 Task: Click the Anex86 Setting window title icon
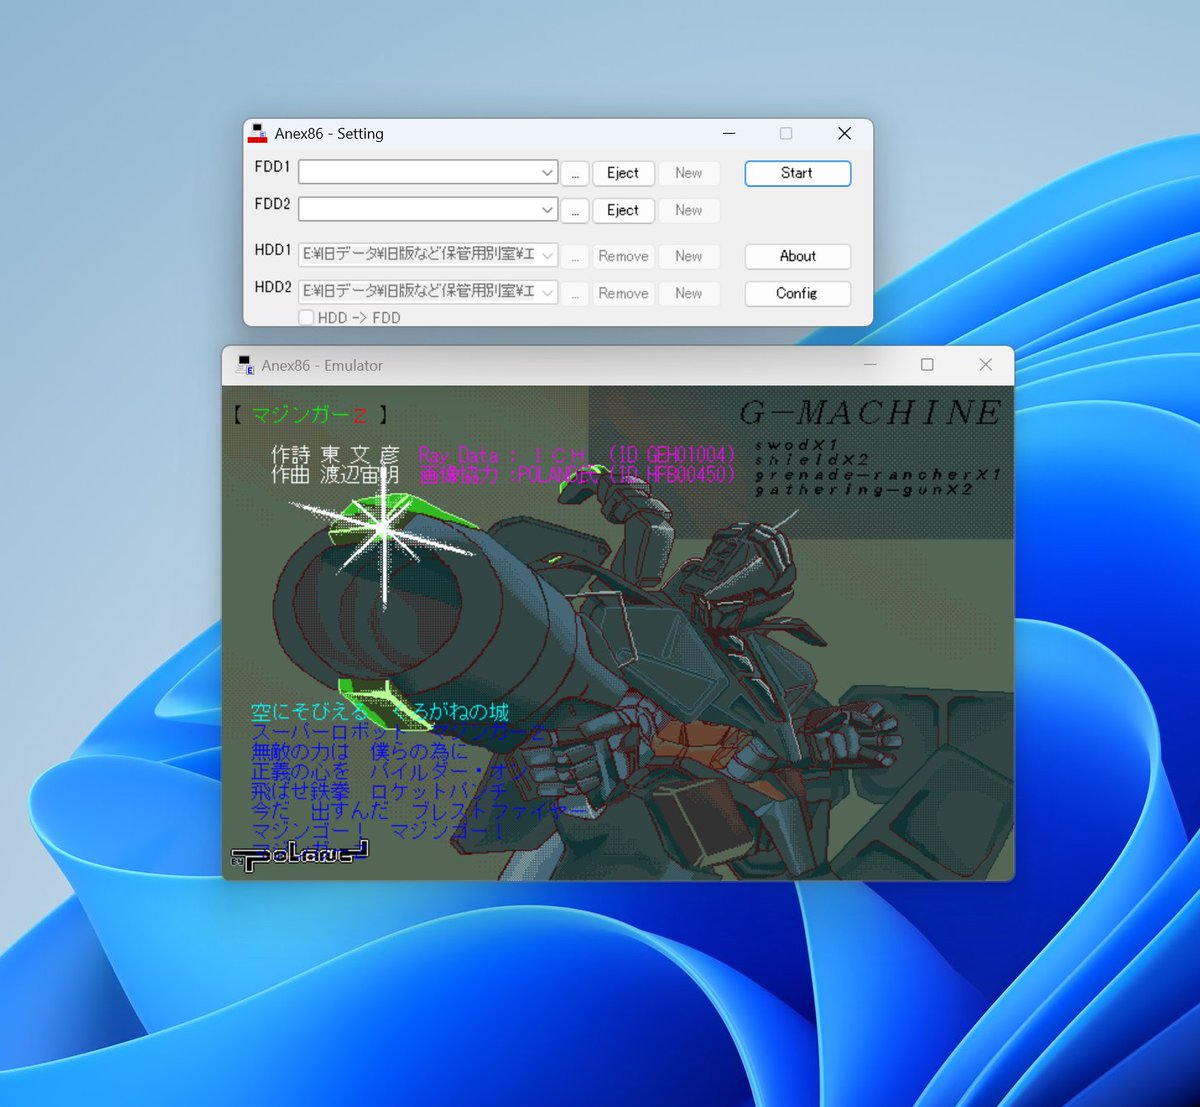click(x=258, y=134)
